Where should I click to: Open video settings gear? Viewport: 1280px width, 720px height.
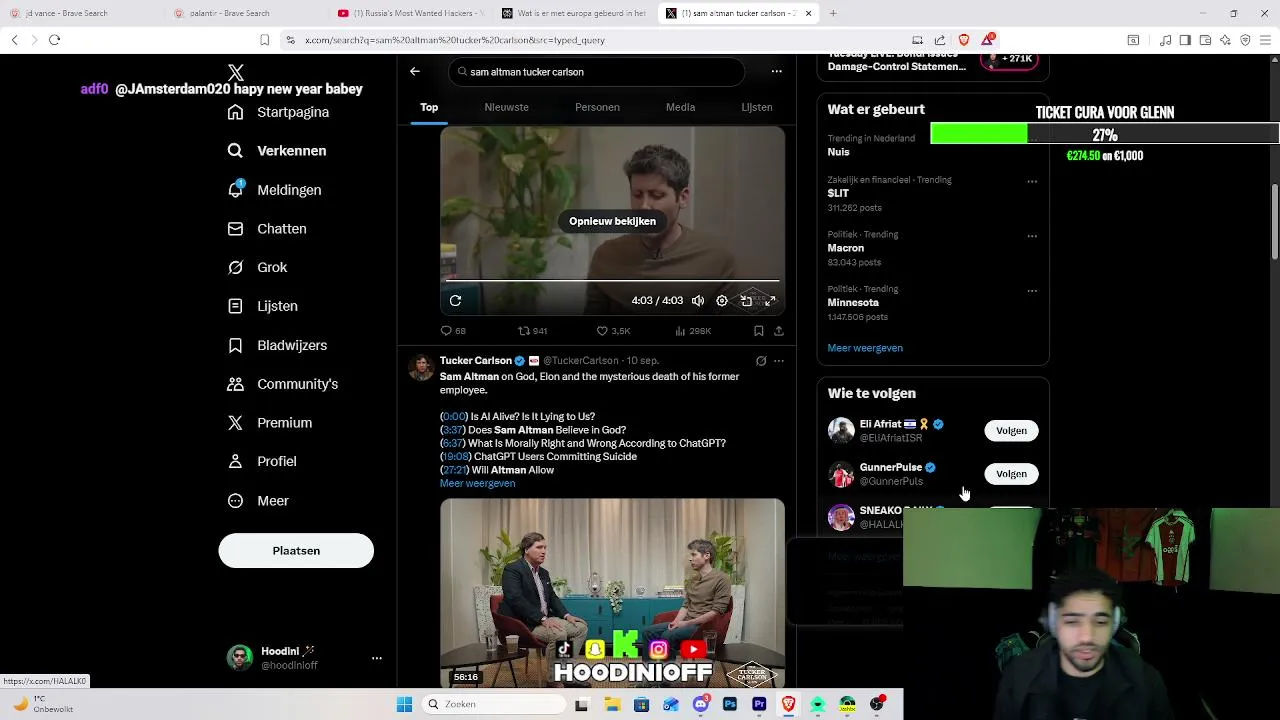click(722, 300)
